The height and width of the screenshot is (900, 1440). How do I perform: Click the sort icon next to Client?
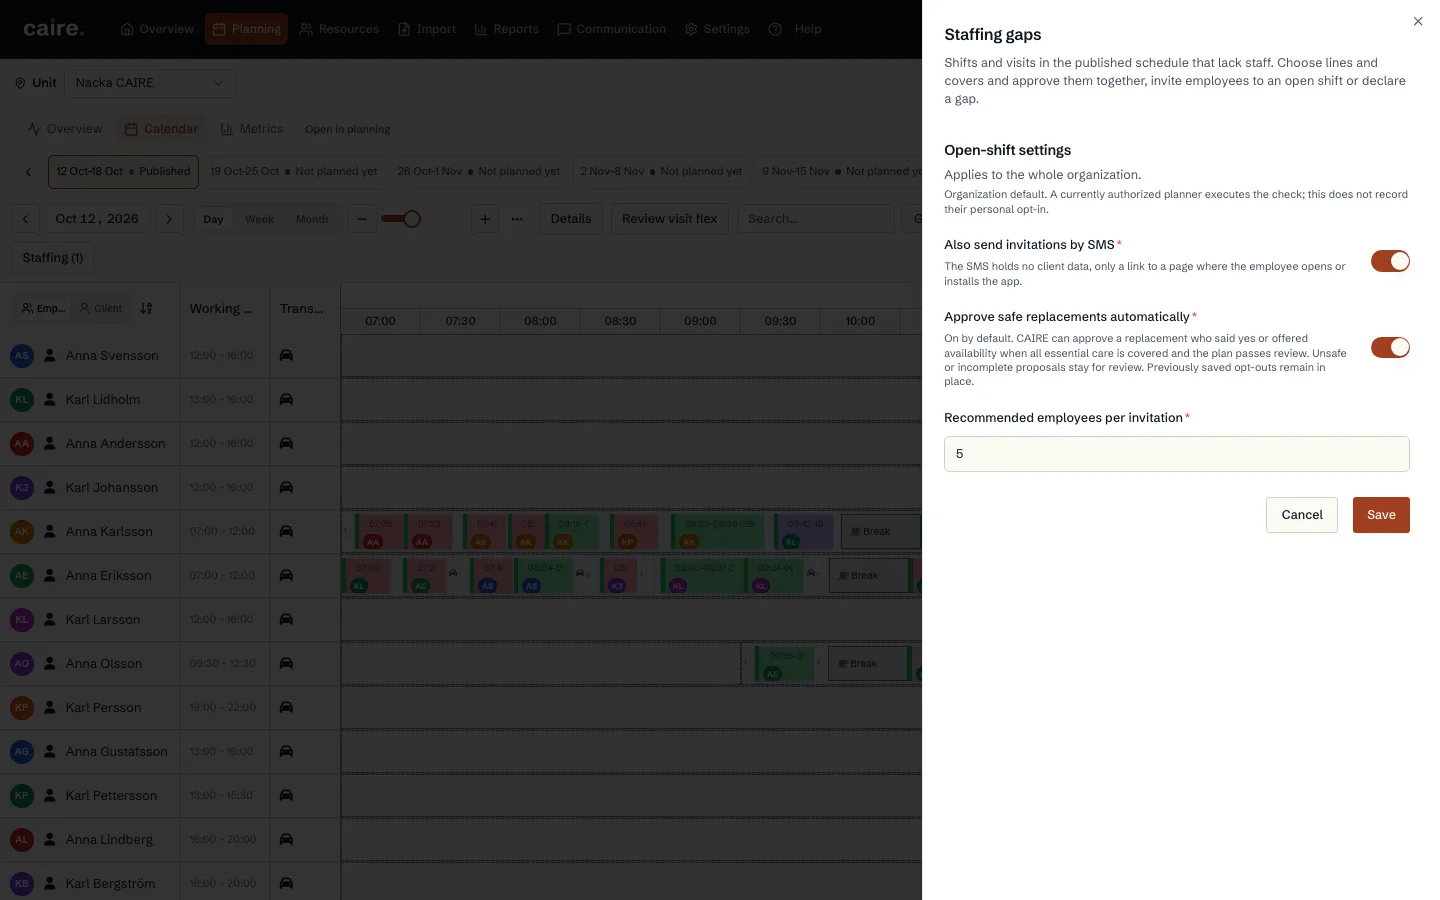[146, 308]
